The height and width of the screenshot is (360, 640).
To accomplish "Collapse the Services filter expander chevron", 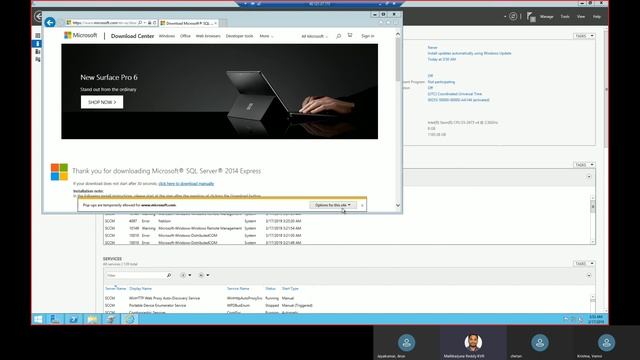I will pos(589,276).
